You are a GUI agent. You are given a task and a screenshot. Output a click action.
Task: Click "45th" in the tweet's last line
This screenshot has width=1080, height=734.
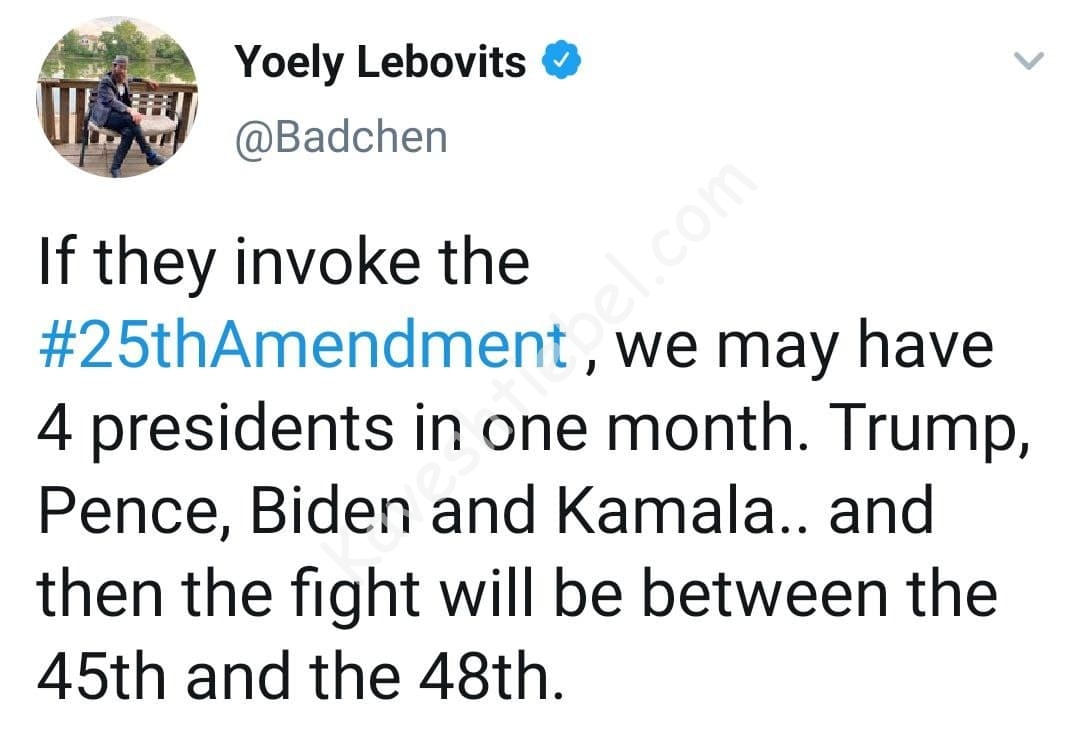coord(100,676)
